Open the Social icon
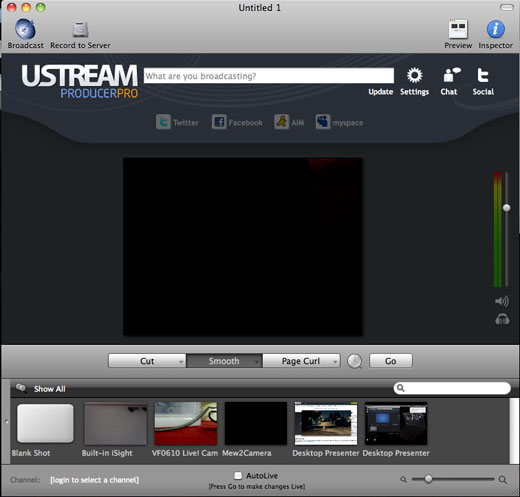Screen dimensions: 520x497 [483, 75]
